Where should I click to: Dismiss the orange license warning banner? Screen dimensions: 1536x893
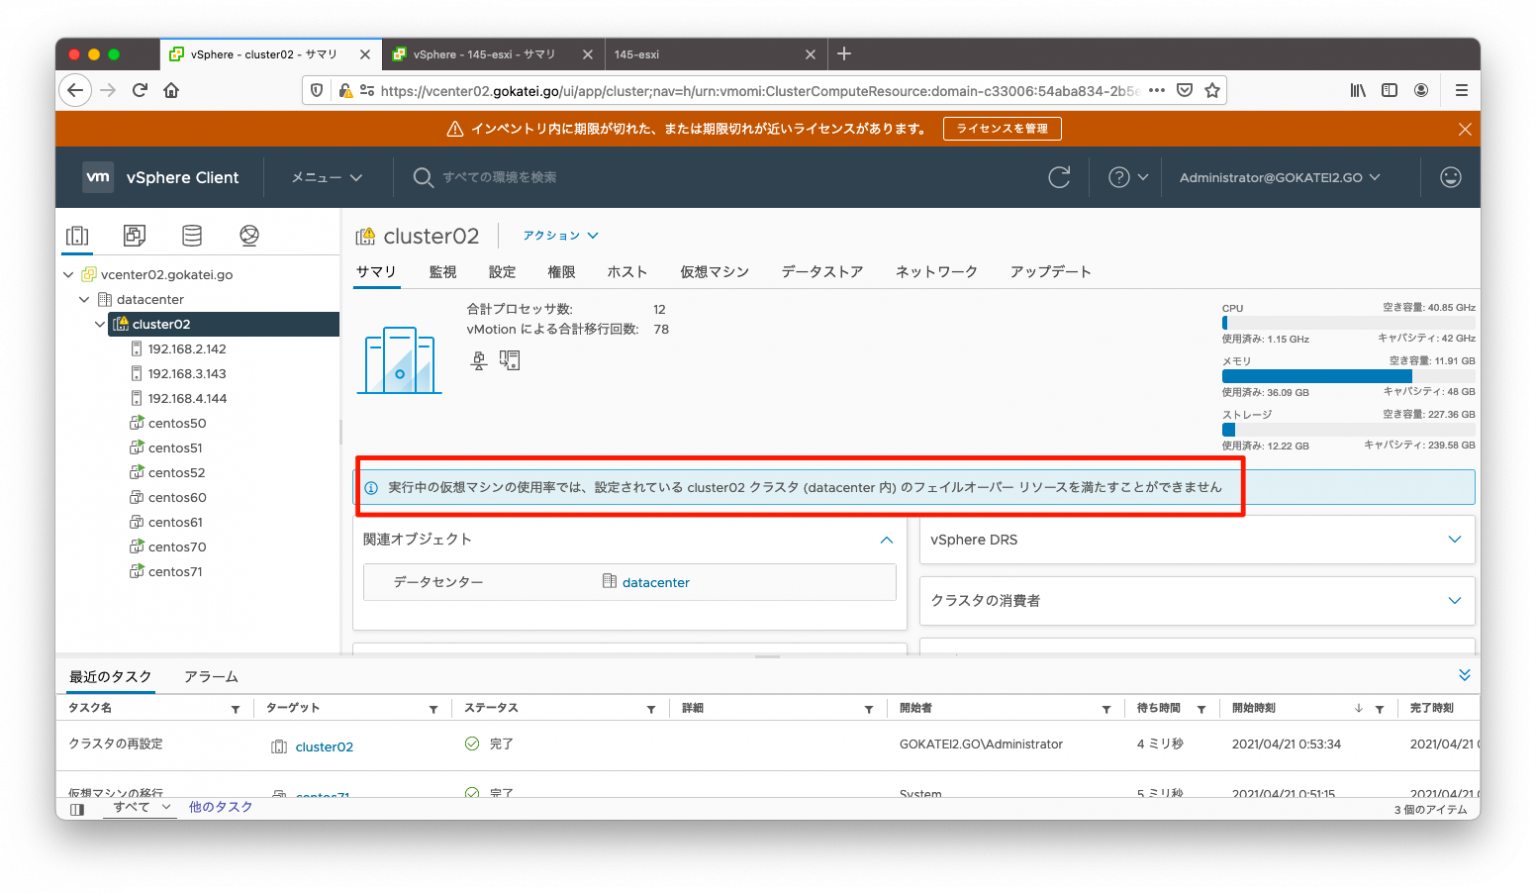(1464, 129)
